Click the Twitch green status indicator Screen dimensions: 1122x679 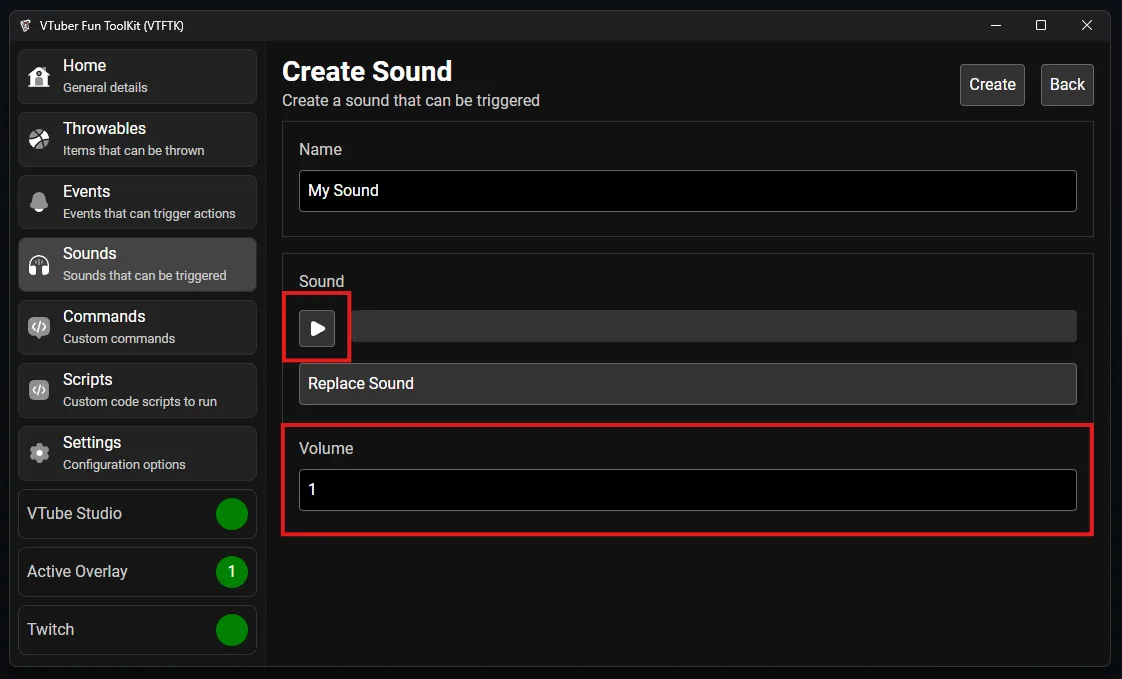(x=232, y=630)
